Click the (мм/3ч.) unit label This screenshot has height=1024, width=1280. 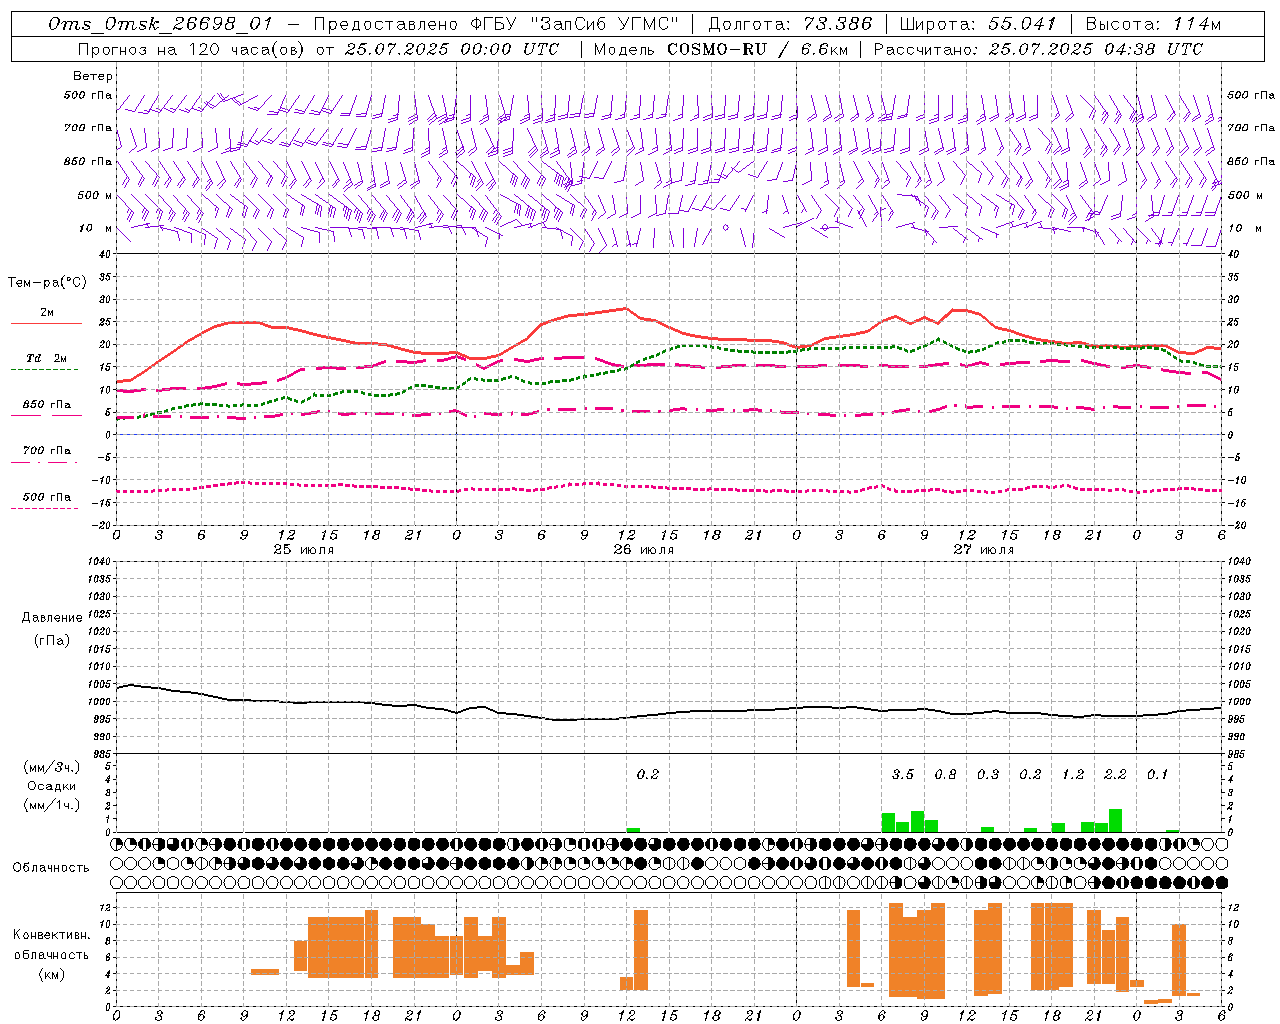pyautogui.click(x=51, y=767)
